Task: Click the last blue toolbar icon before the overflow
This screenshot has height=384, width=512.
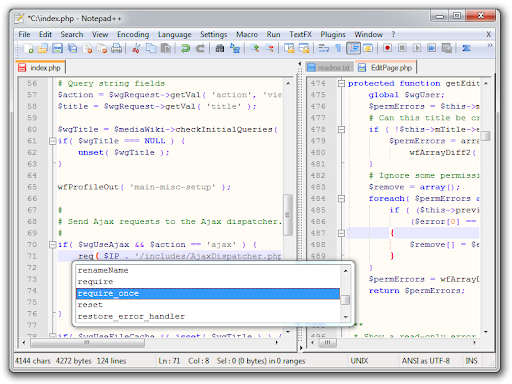Action: coord(466,49)
